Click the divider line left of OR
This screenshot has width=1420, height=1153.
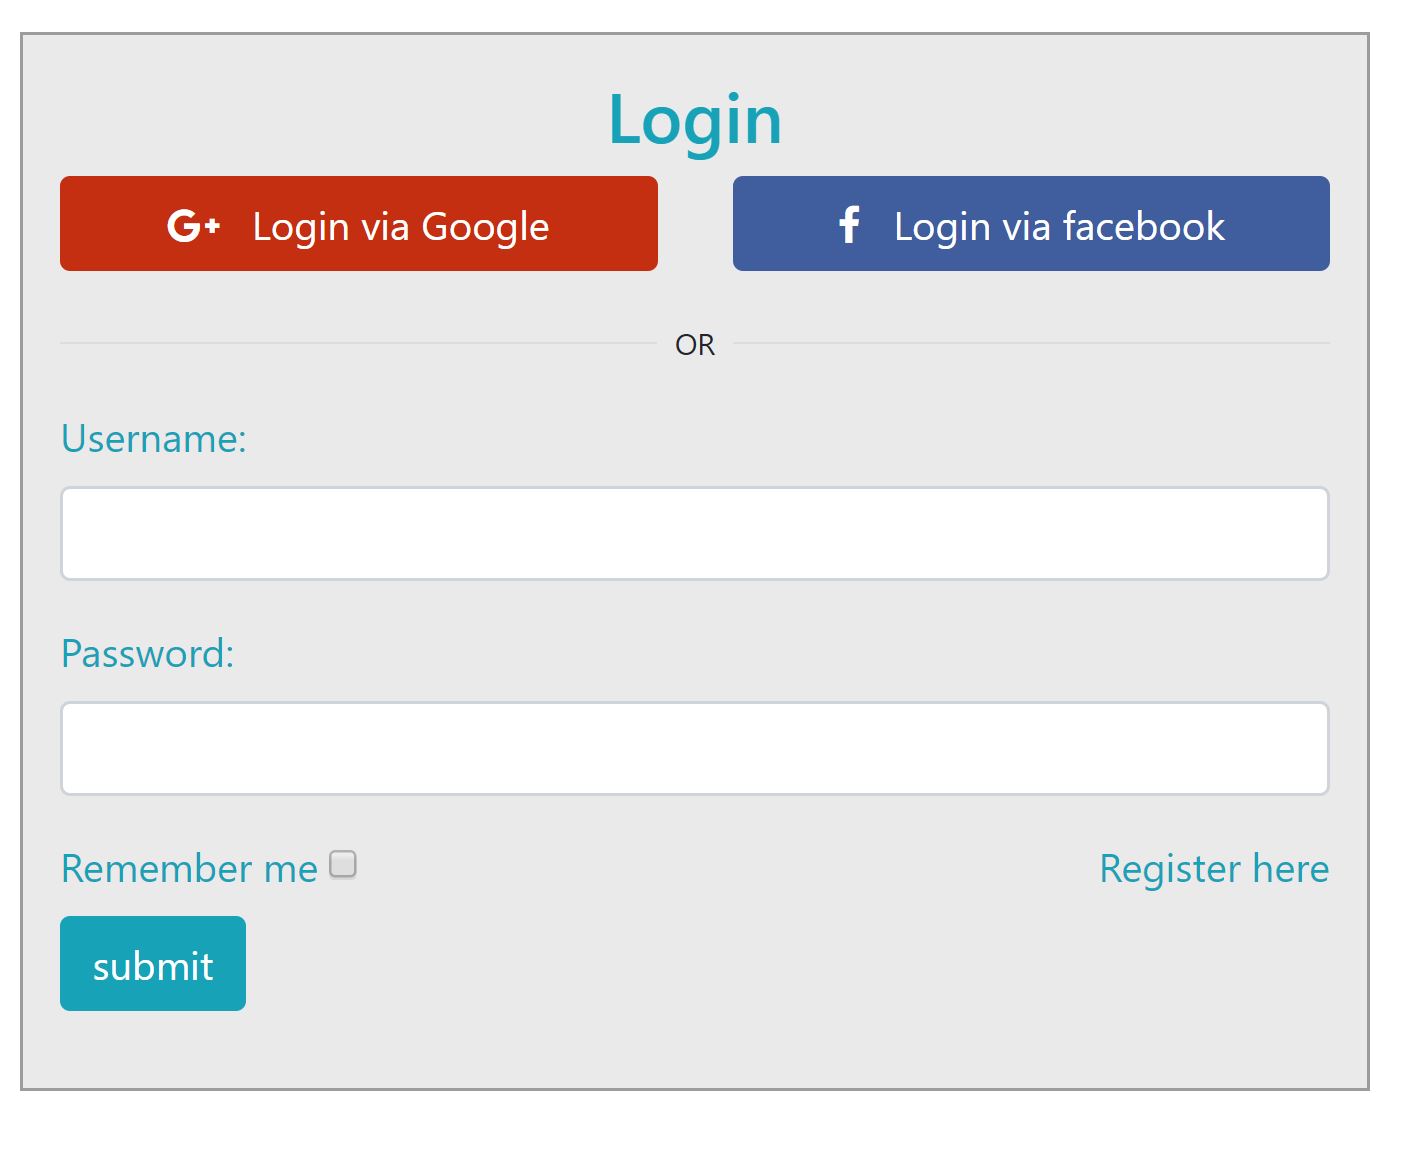click(x=358, y=343)
